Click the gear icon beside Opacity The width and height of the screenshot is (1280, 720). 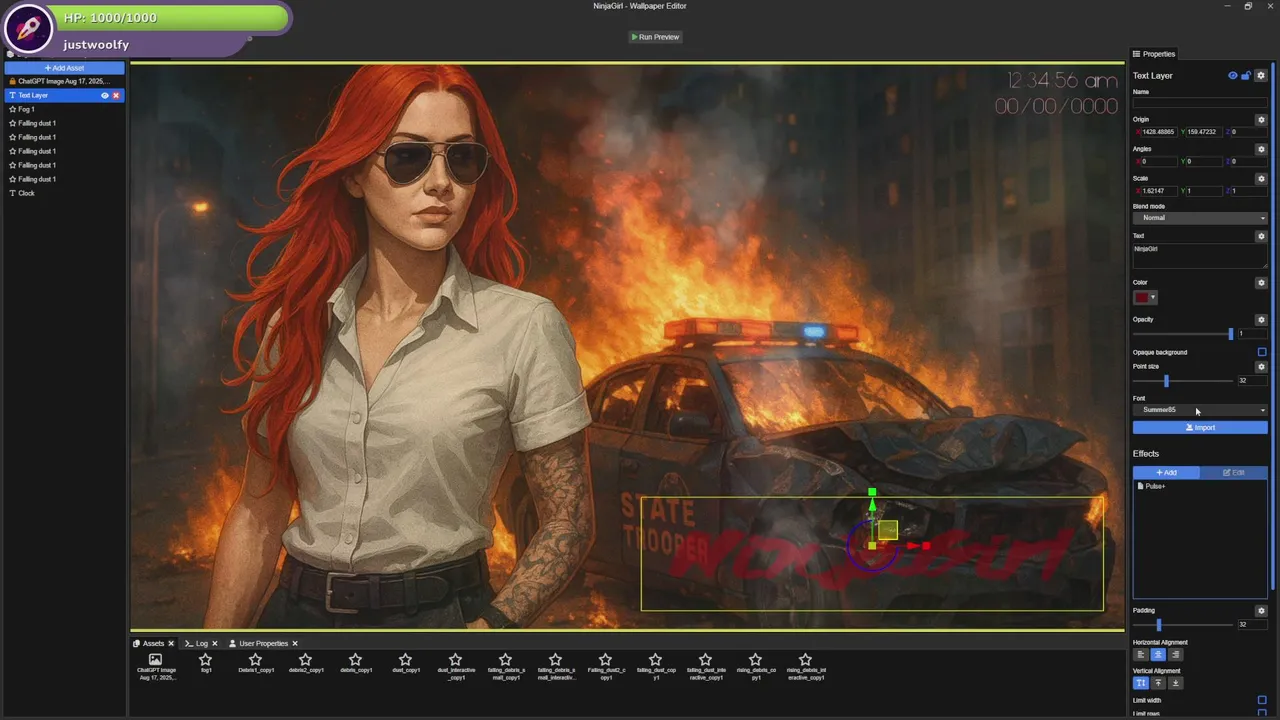click(1261, 320)
